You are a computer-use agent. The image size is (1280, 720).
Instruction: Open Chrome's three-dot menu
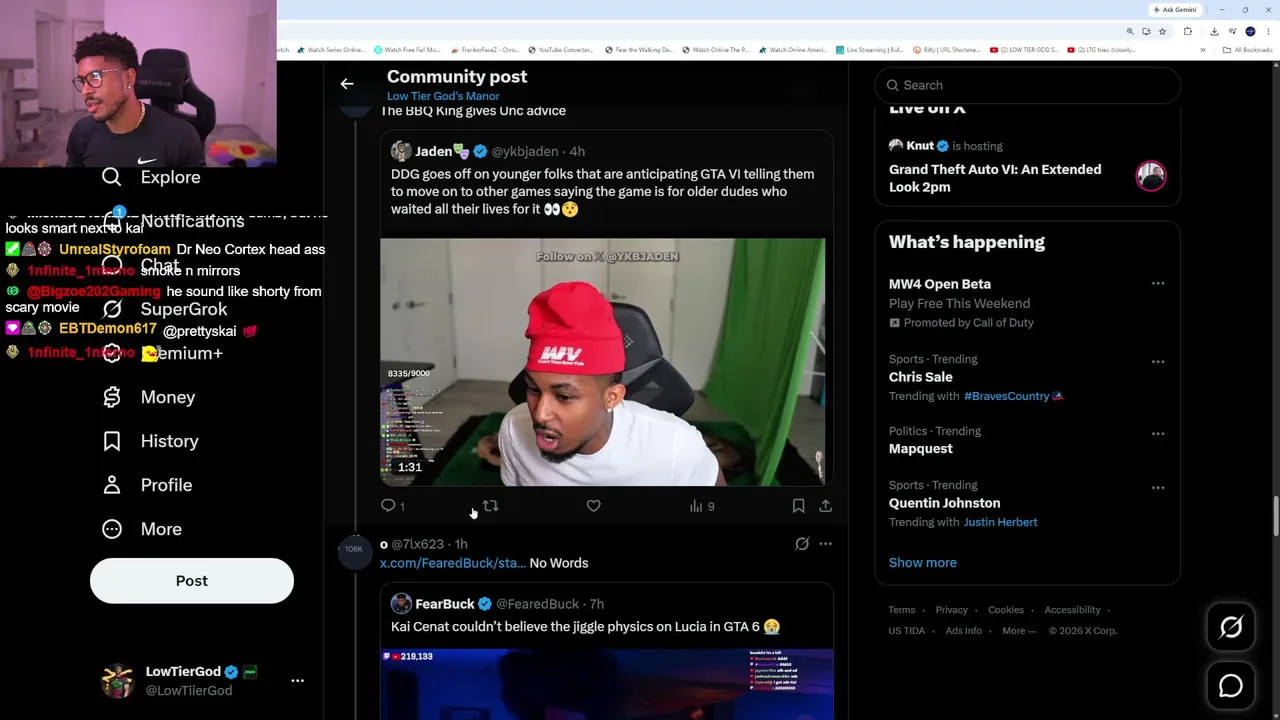click(x=1268, y=32)
